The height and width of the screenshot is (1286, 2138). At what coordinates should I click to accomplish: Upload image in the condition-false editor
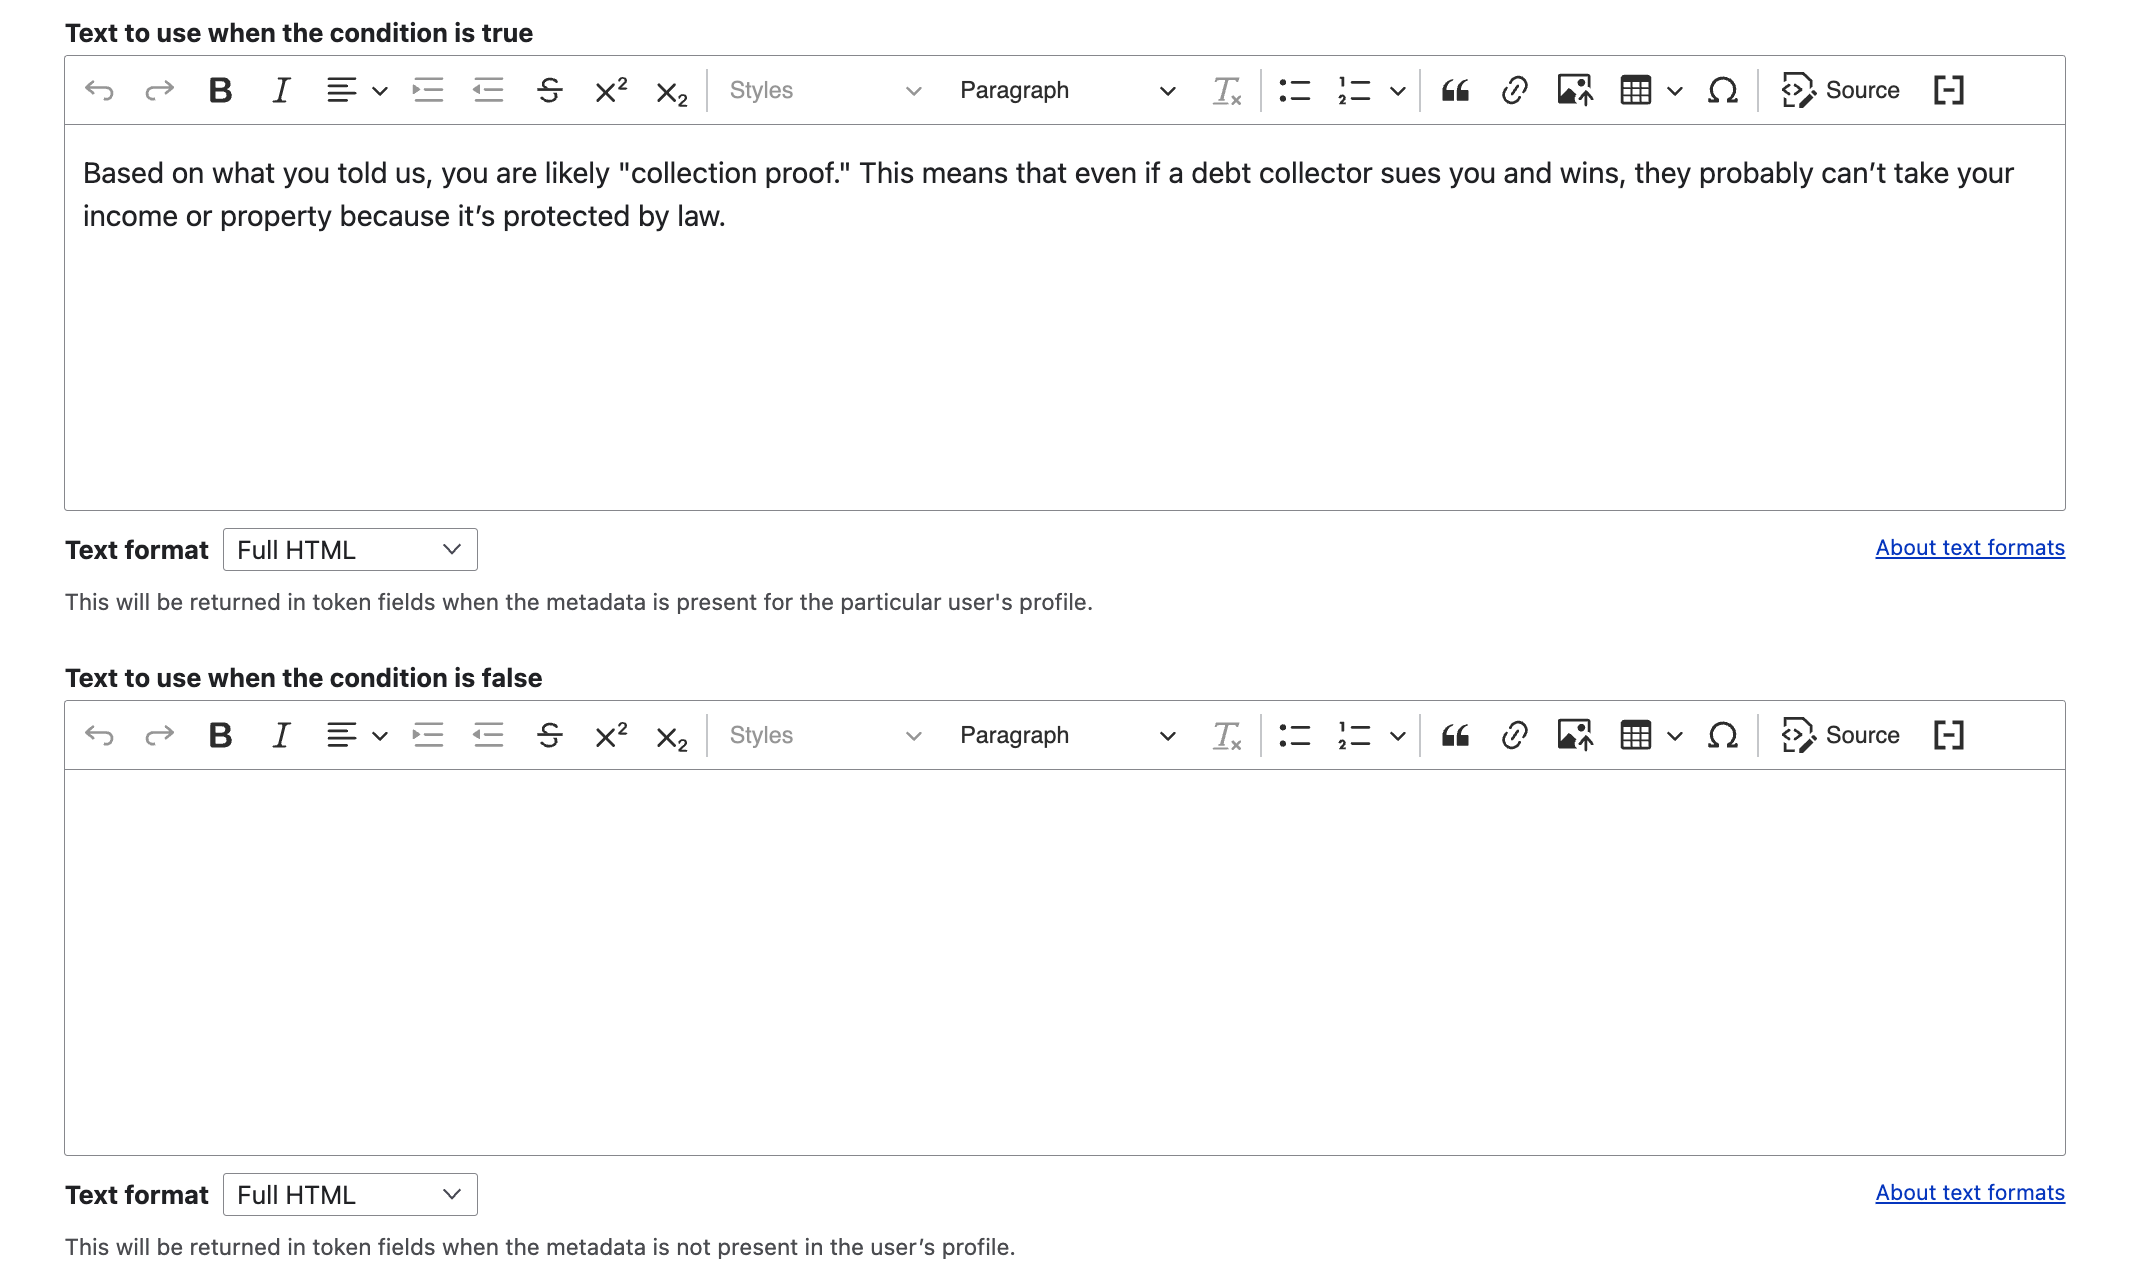click(1575, 736)
